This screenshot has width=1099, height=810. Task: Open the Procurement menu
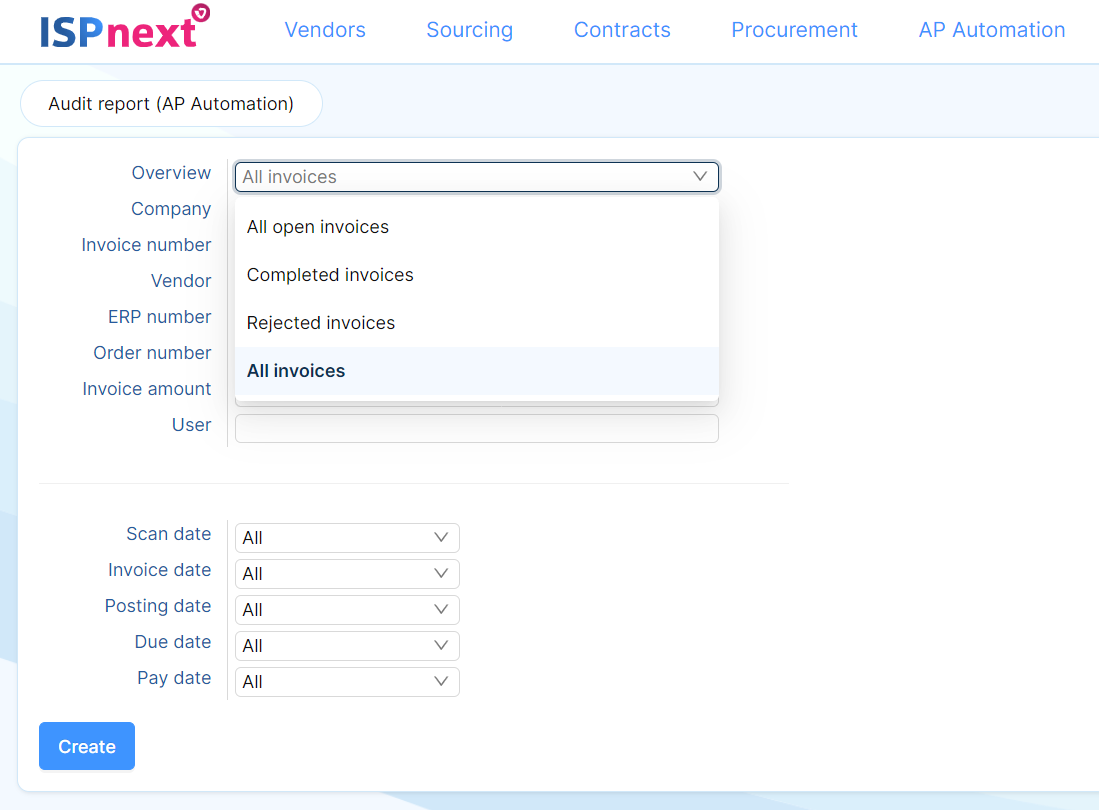pyautogui.click(x=794, y=29)
